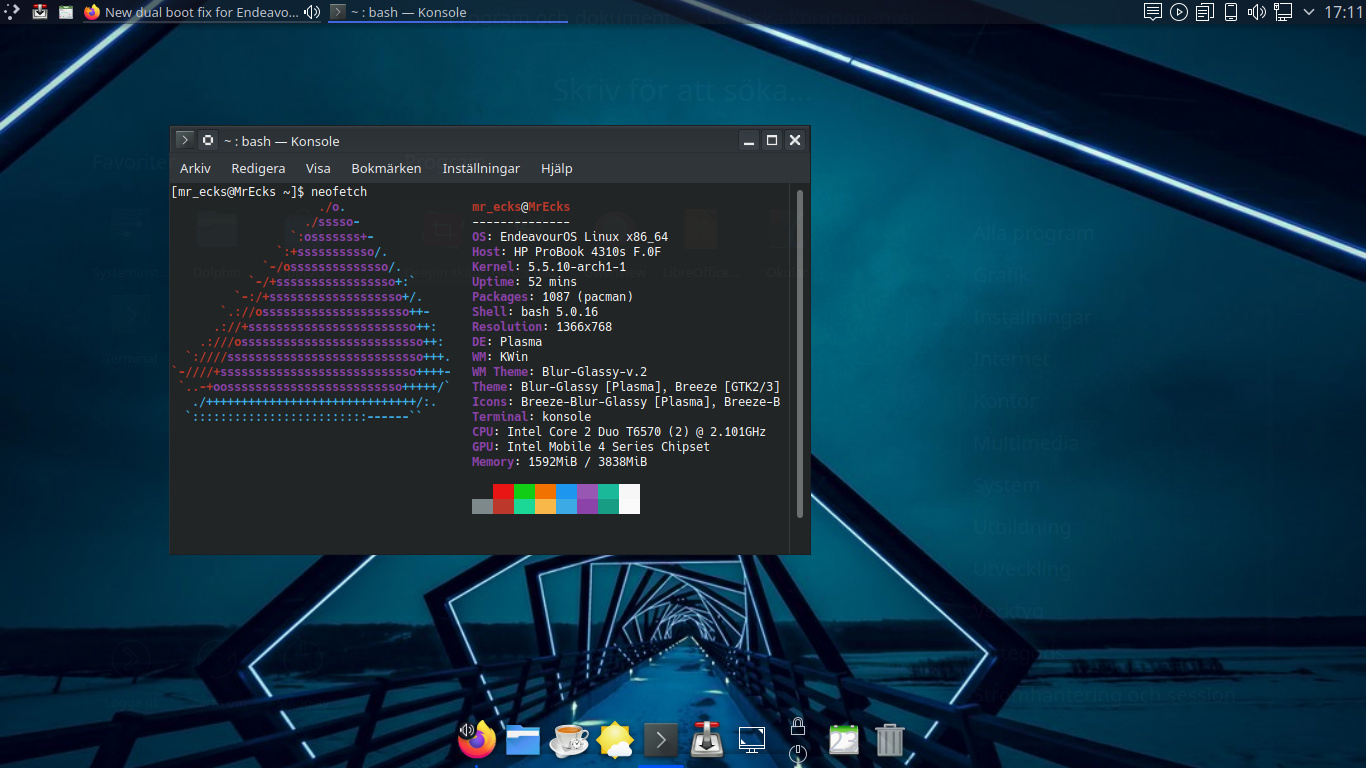Launch the Dolphin file manager dock icon
The image size is (1366, 768).
pos(523,740)
